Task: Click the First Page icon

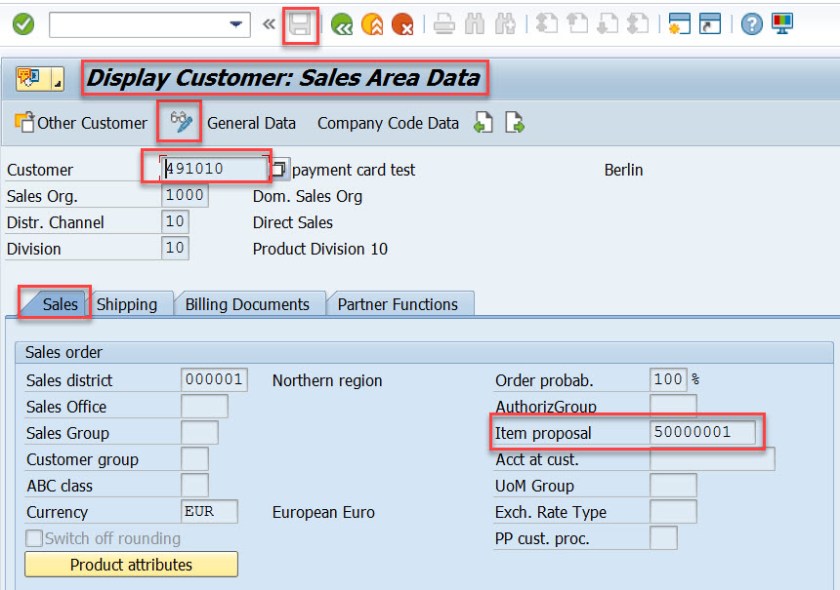Action: click(546, 25)
